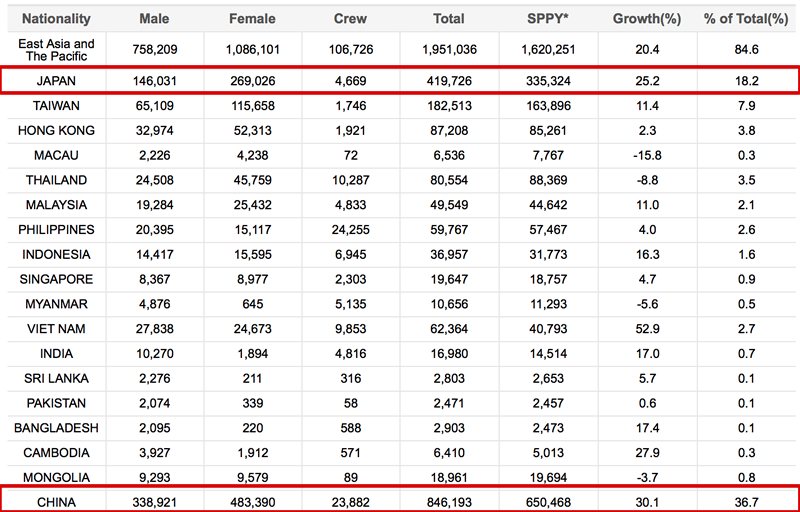The width and height of the screenshot is (800, 512).
Task: Click the Male column header
Action: [x=154, y=19]
